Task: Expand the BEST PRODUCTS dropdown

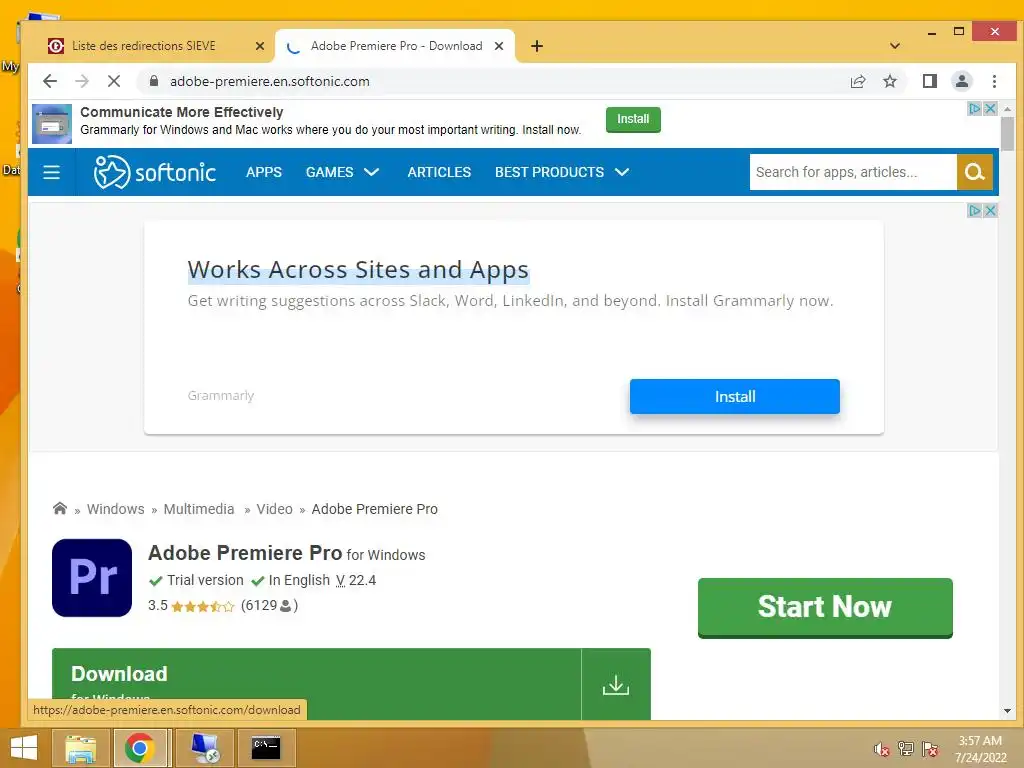Action: (562, 172)
